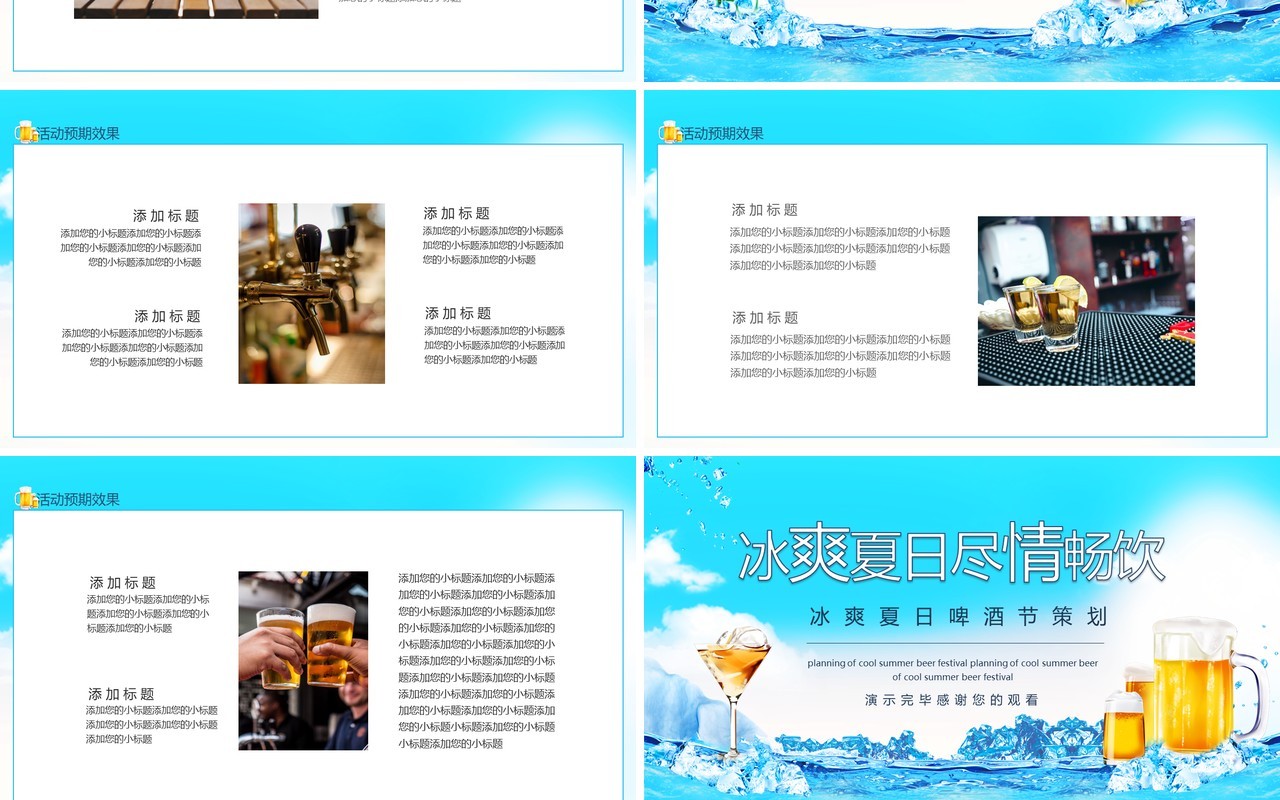Click the closing line "演示完毕感谢您的观看"

point(952,700)
